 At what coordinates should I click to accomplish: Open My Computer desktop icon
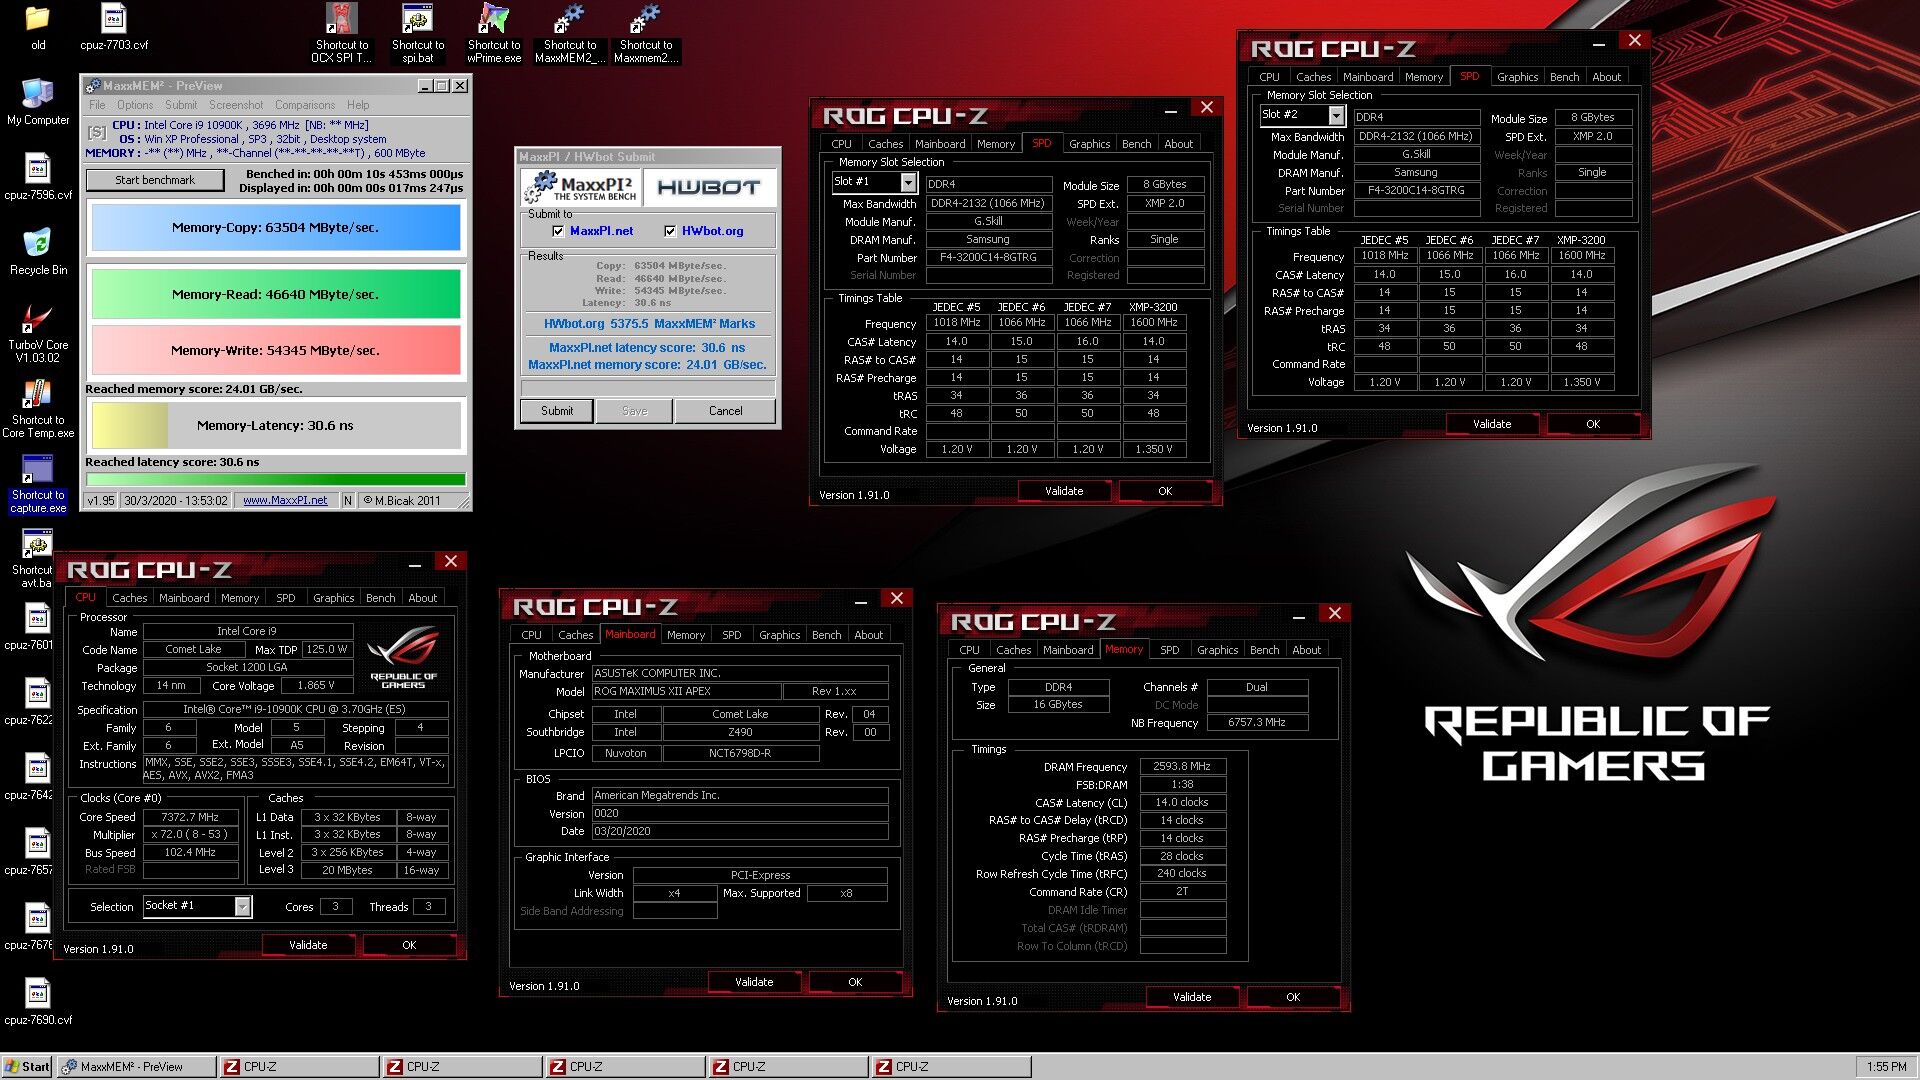(38, 103)
